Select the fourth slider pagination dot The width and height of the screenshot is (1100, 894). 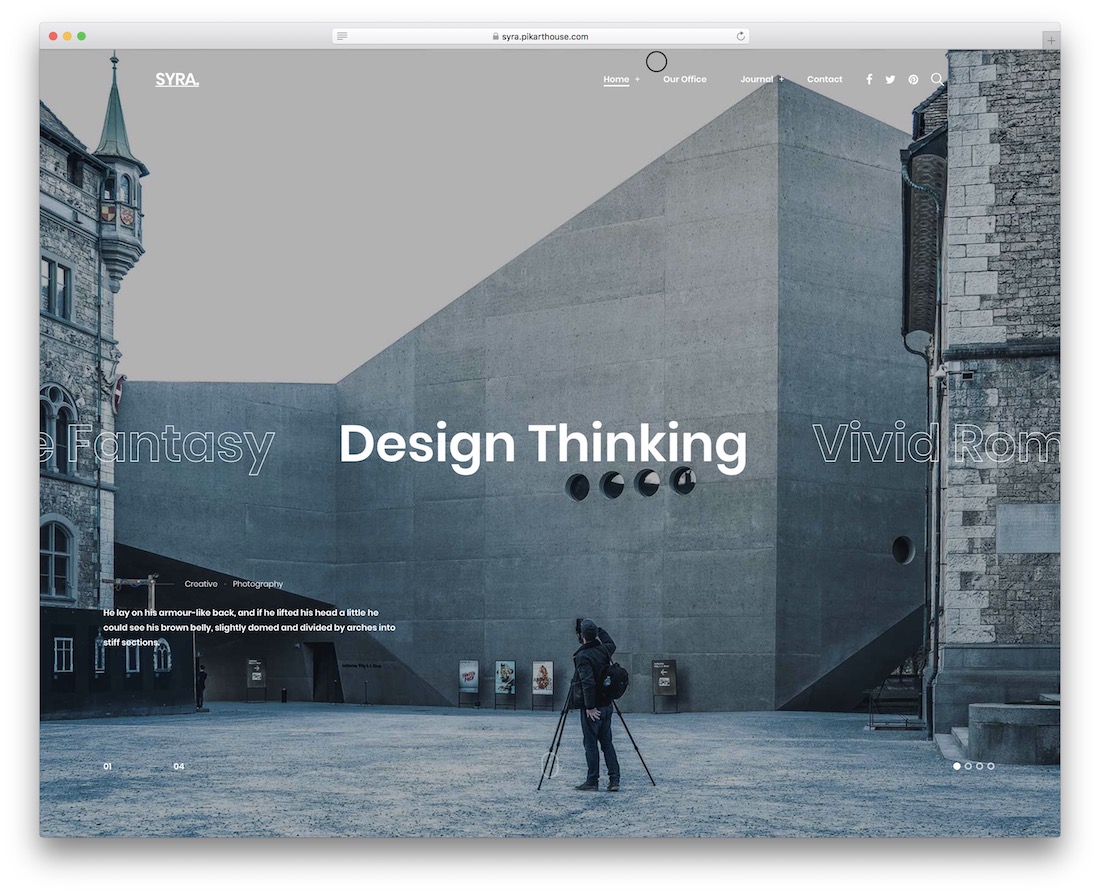pyautogui.click(x=991, y=766)
